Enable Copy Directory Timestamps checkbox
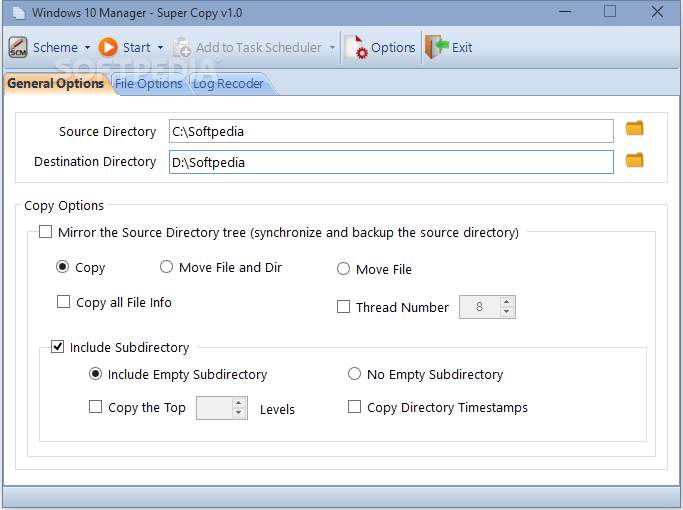This screenshot has width=683, height=510. tap(354, 407)
